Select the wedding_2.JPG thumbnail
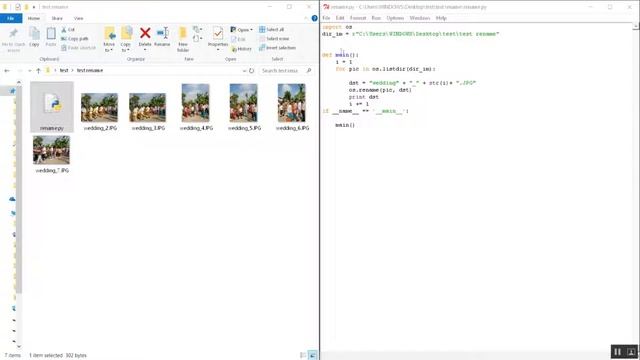 point(100,108)
